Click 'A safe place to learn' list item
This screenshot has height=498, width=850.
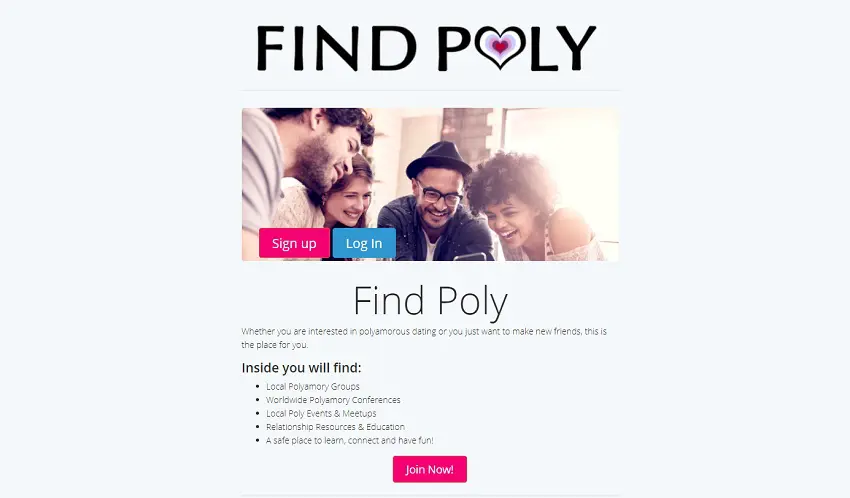350,441
